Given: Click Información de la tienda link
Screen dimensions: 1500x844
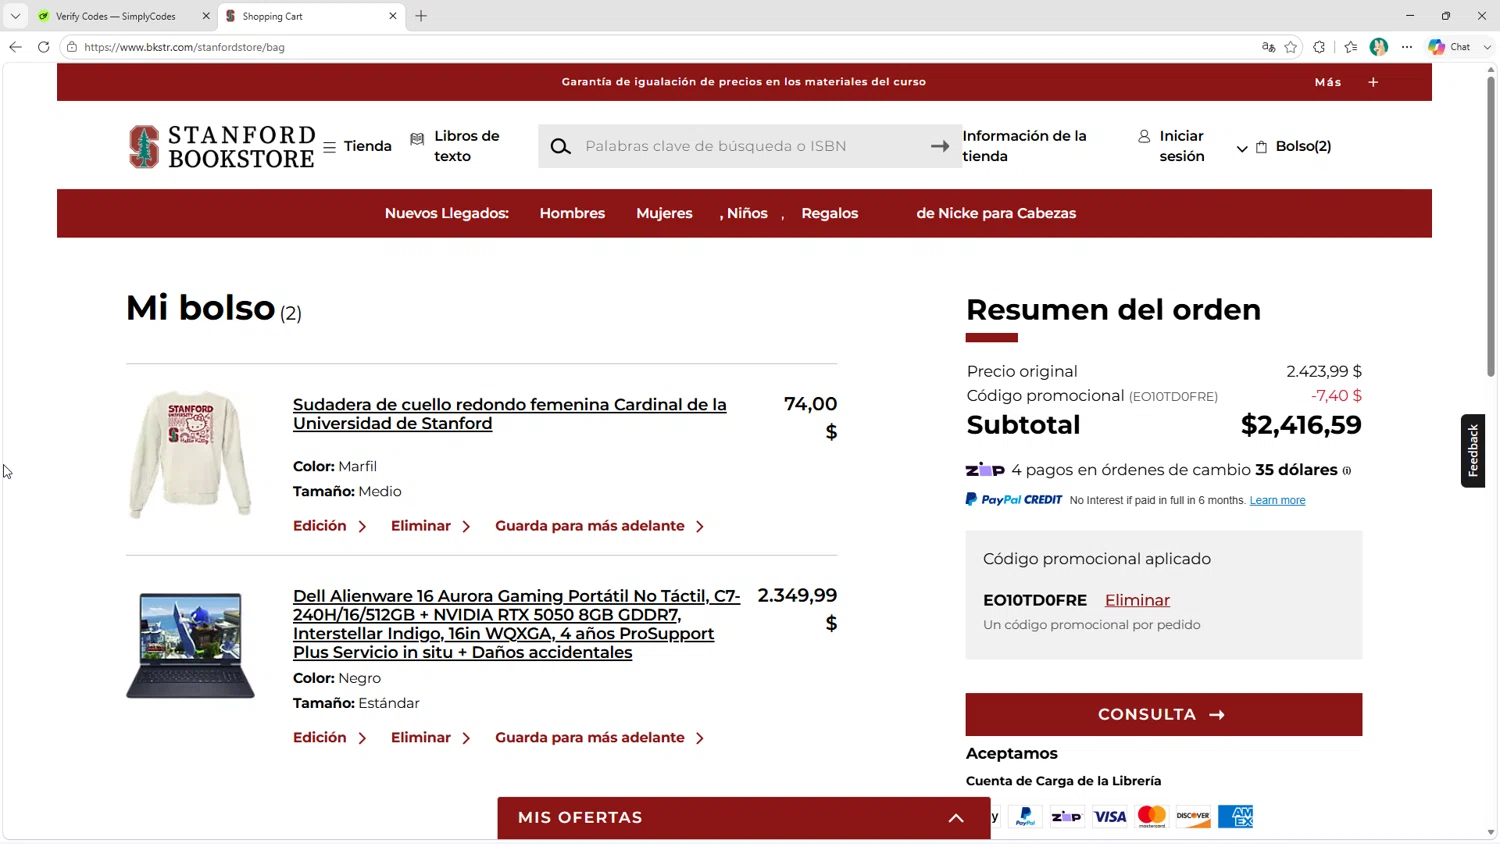Looking at the screenshot, I should [x=1024, y=146].
